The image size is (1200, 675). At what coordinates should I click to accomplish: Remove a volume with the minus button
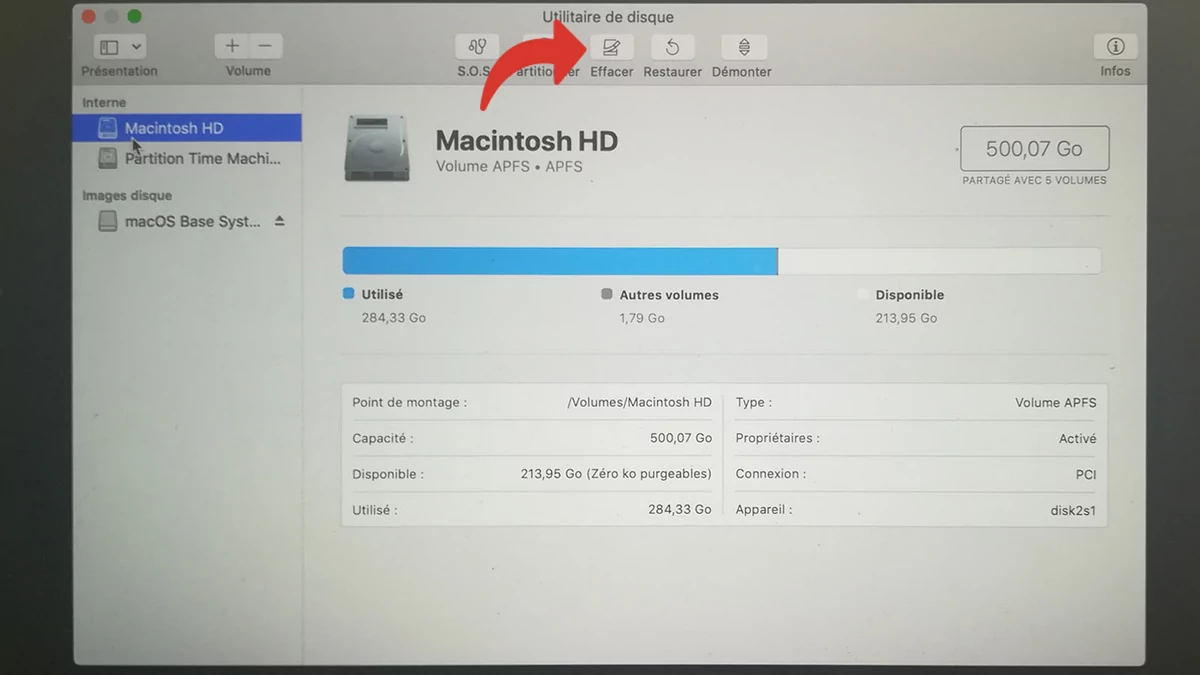tap(265, 46)
